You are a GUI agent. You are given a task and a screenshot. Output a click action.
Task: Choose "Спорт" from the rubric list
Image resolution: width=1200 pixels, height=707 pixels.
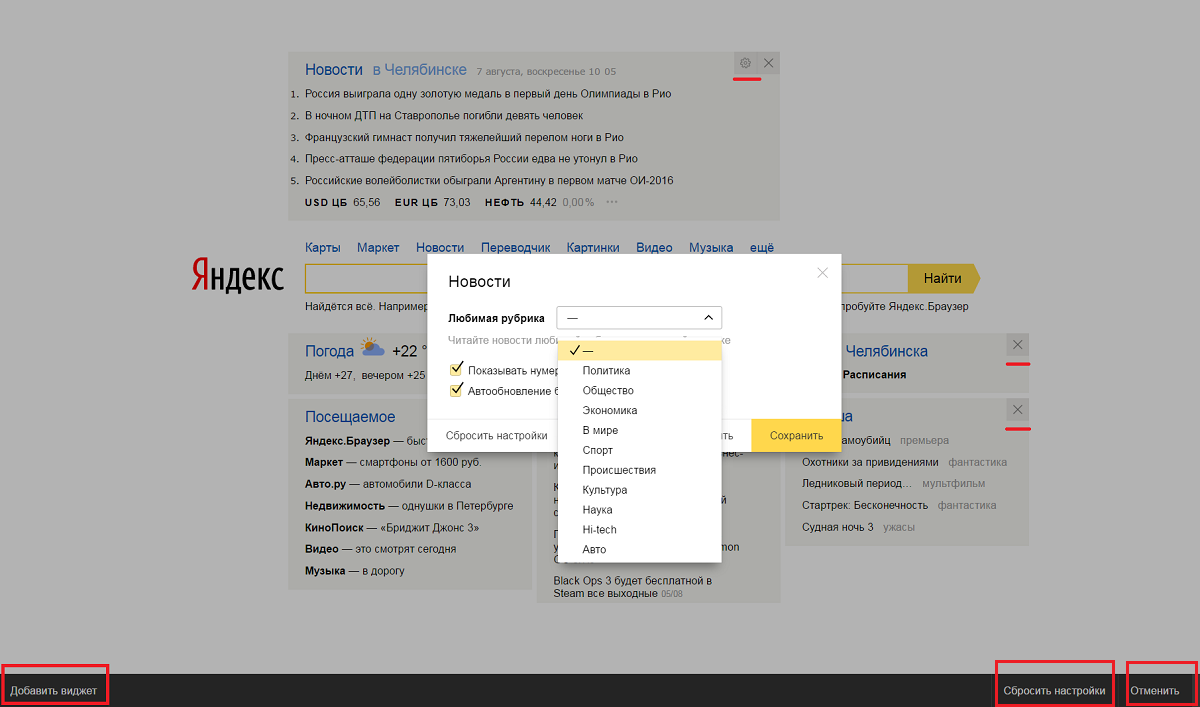tap(598, 450)
